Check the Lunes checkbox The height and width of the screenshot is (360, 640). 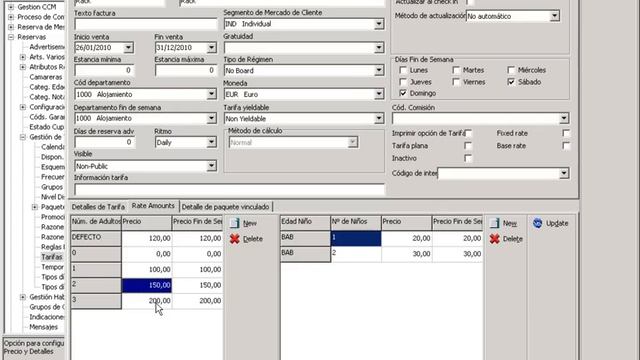tap(403, 70)
